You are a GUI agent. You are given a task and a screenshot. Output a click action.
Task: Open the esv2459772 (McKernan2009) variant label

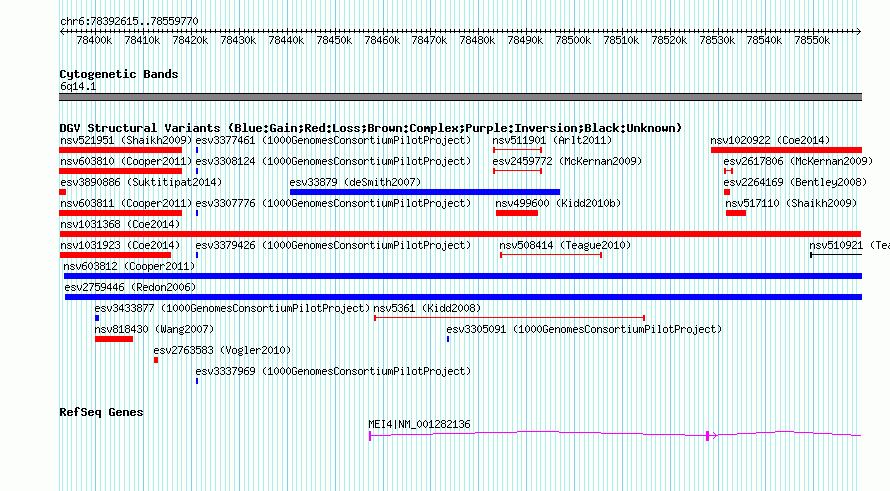pos(567,161)
